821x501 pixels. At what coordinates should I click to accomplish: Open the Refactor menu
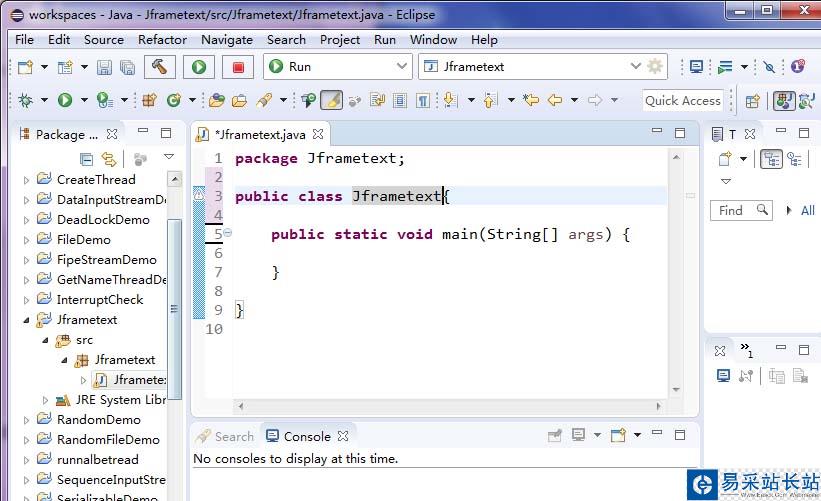pyautogui.click(x=162, y=40)
